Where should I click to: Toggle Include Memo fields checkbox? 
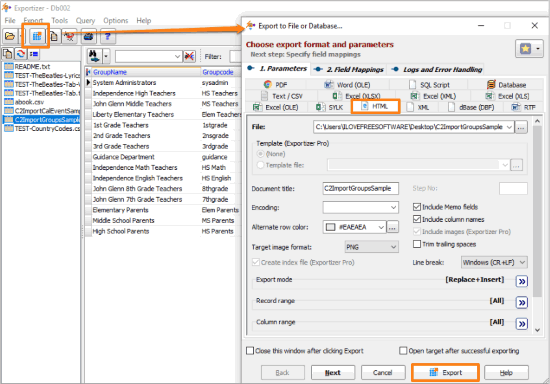(417, 207)
